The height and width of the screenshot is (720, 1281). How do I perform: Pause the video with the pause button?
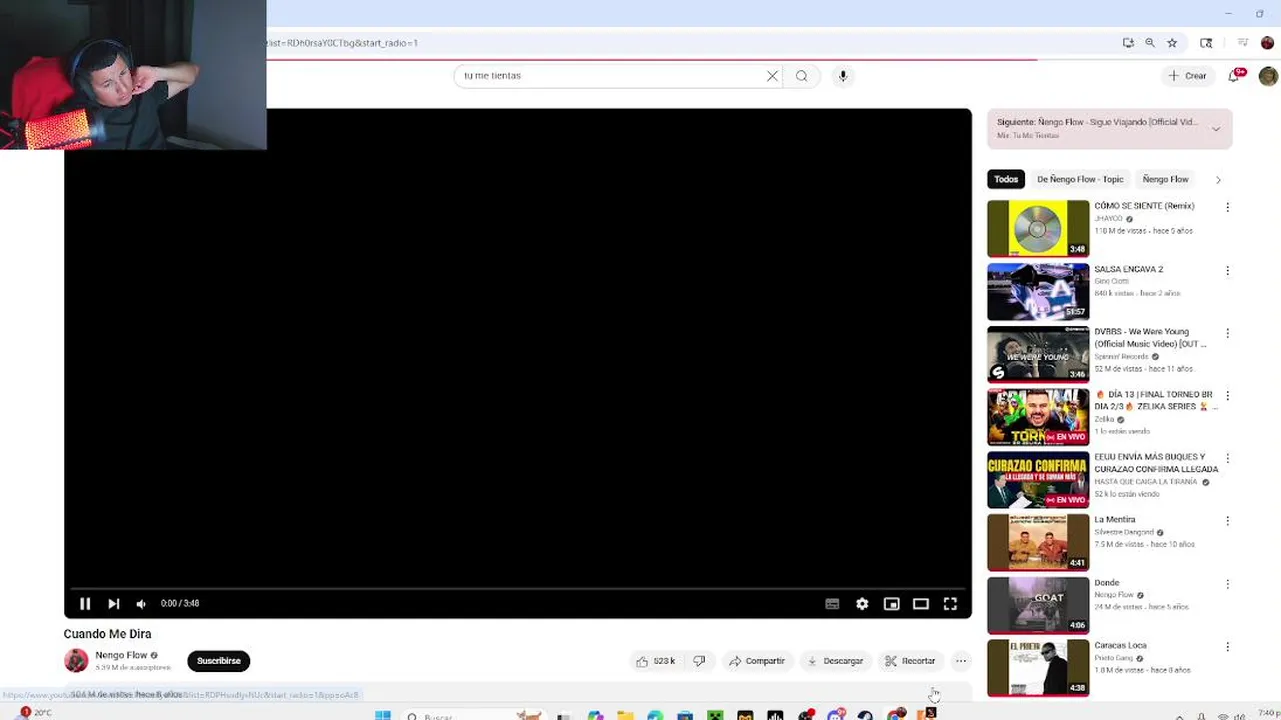pos(85,604)
